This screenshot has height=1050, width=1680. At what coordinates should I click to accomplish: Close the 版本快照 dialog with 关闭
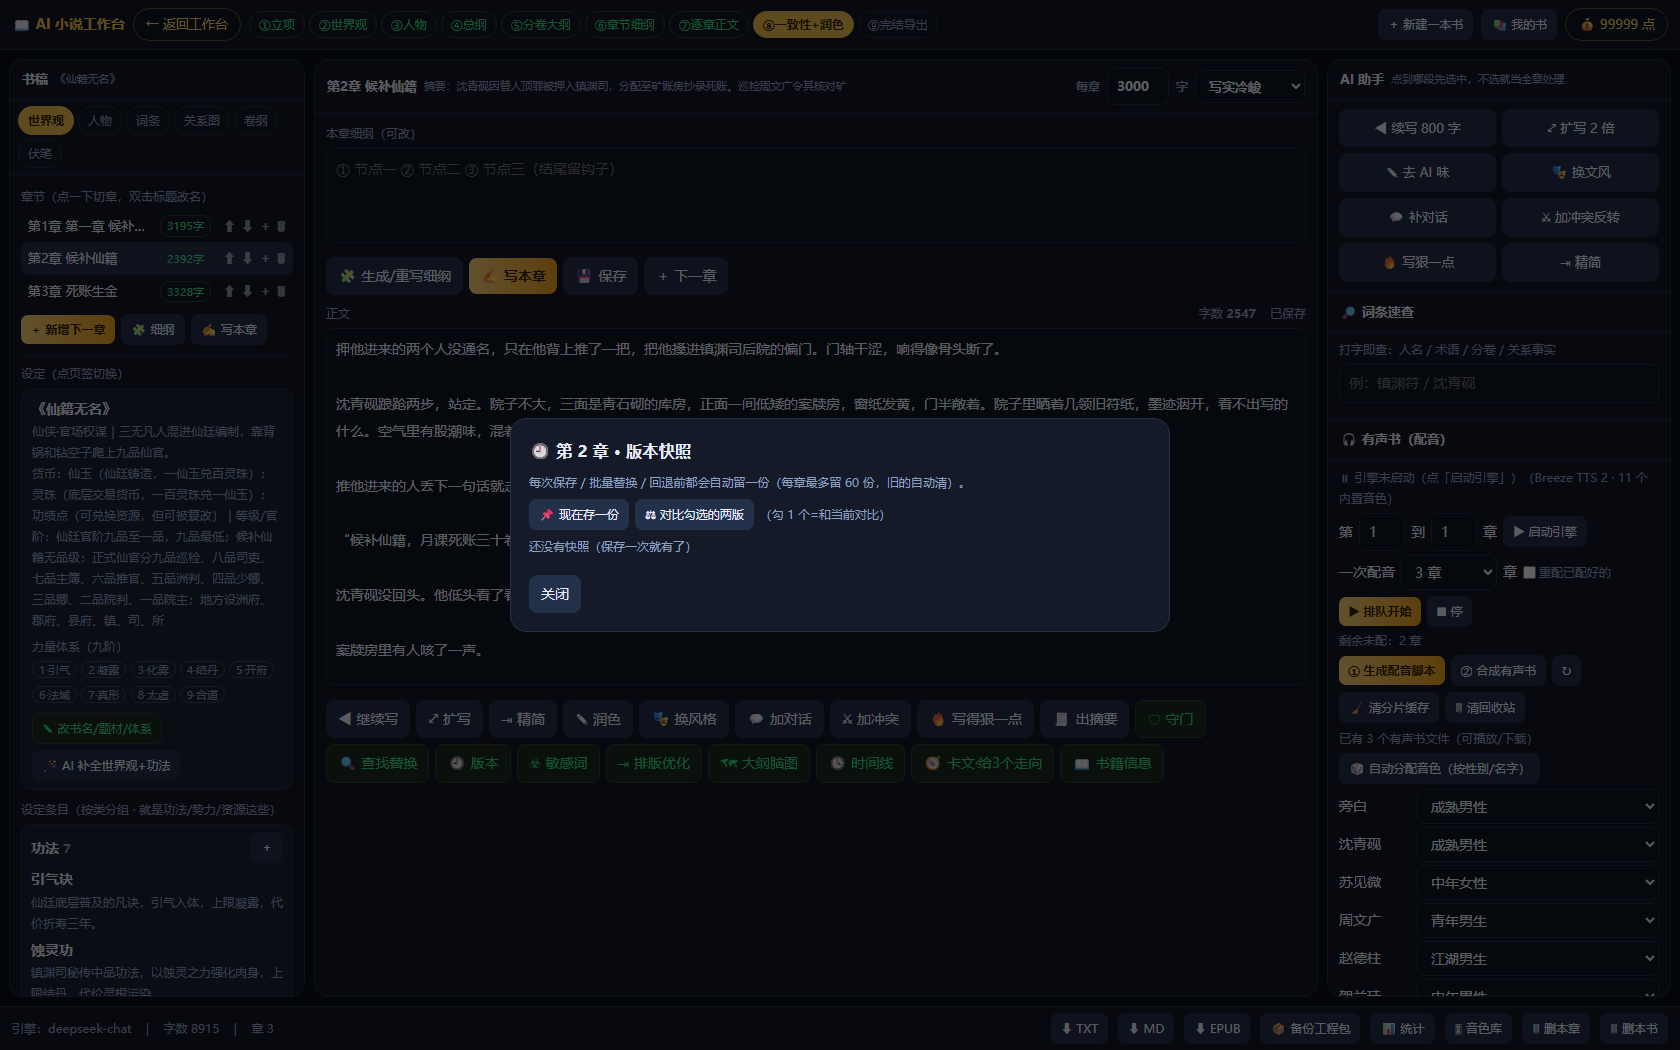(x=555, y=594)
